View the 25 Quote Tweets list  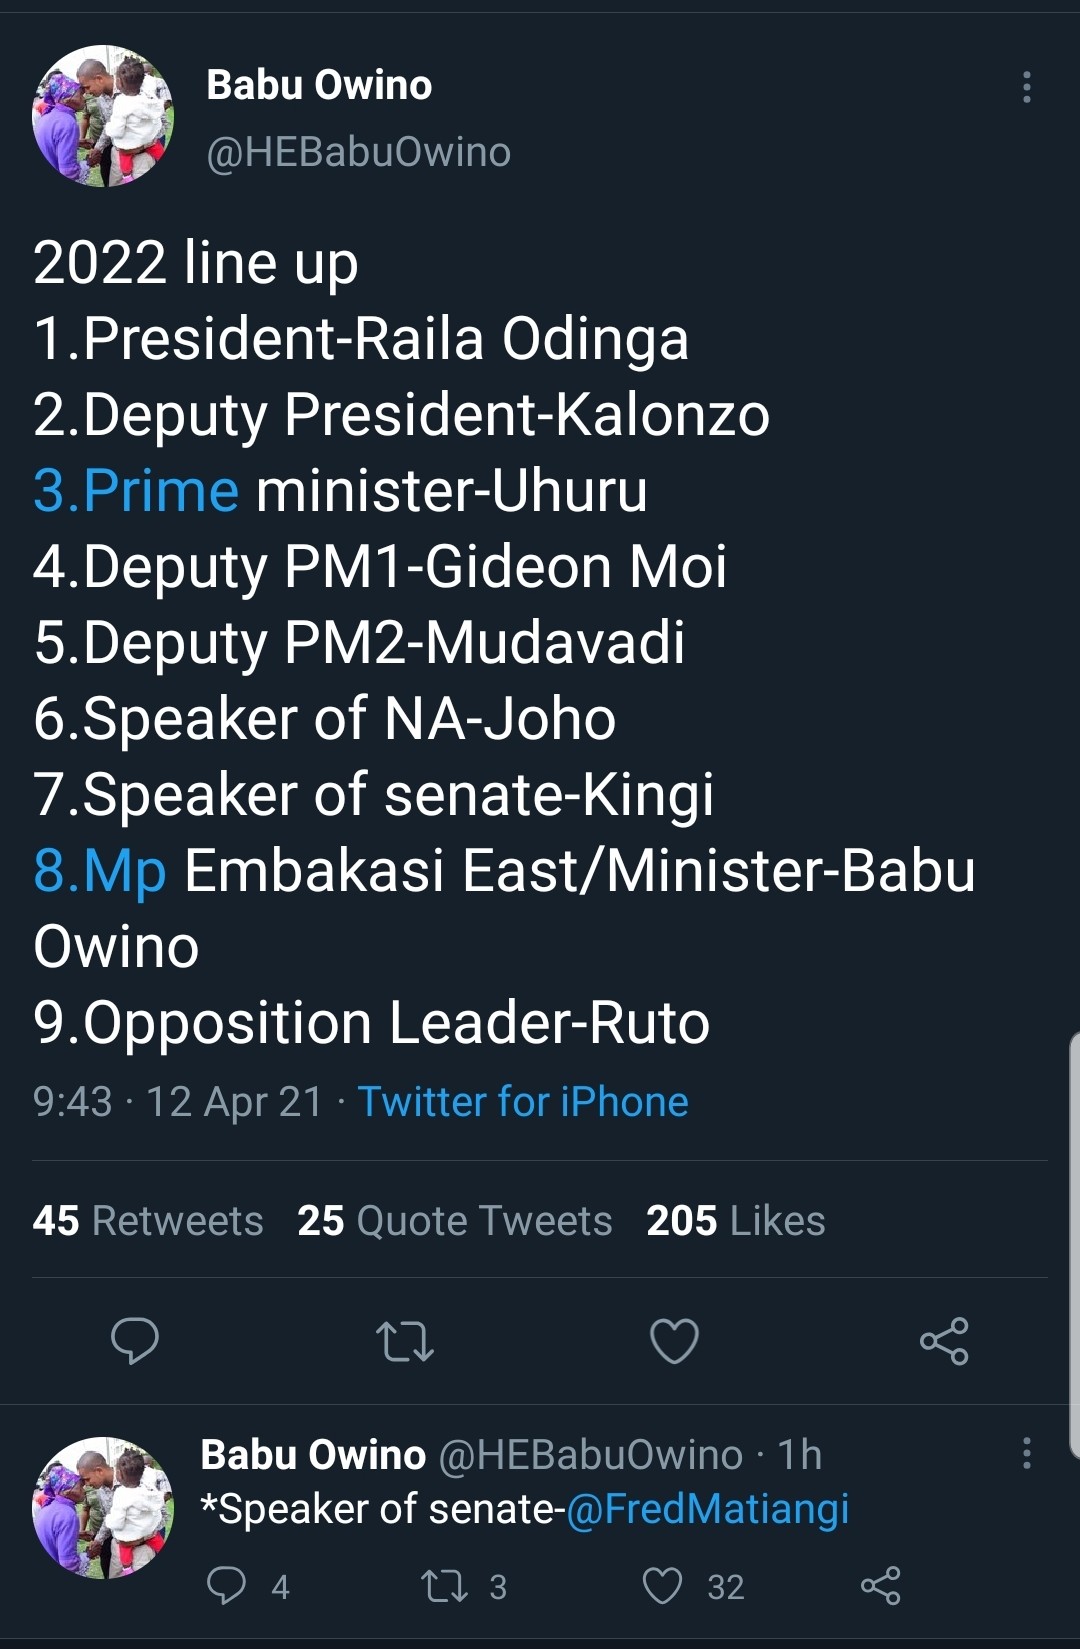(x=455, y=1221)
